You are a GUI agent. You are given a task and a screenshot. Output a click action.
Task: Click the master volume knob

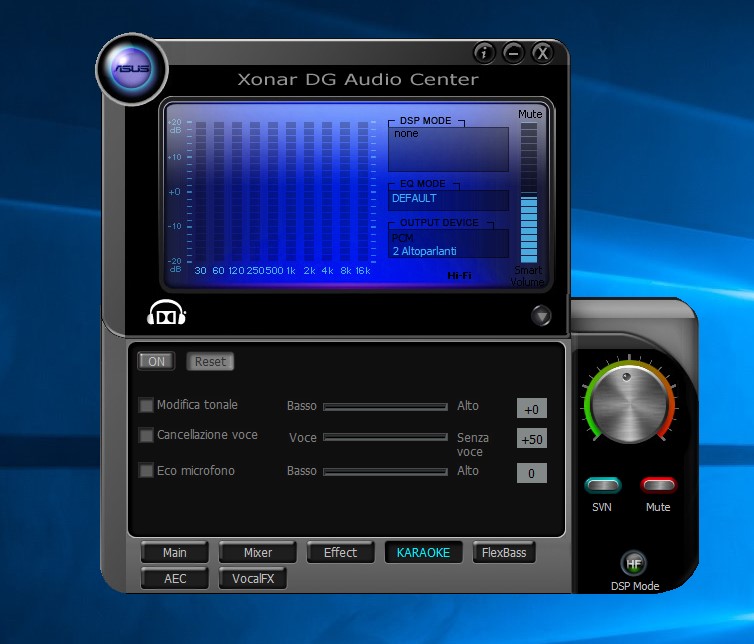[x=629, y=403]
